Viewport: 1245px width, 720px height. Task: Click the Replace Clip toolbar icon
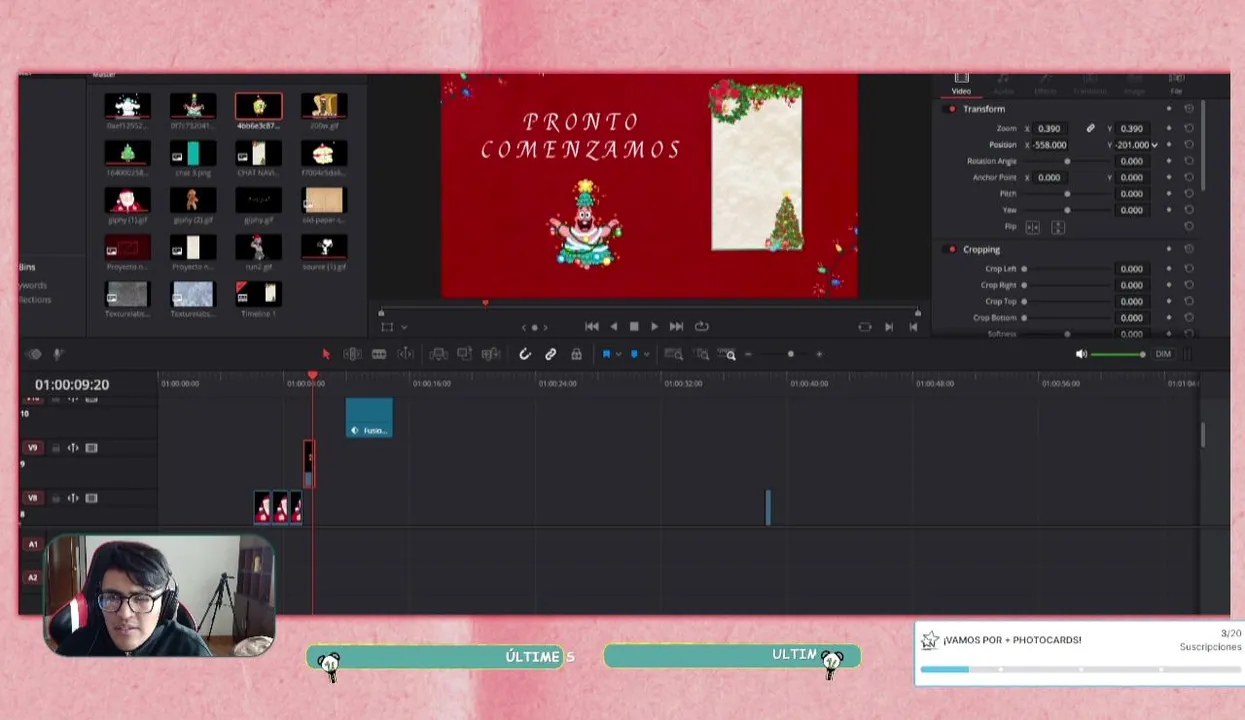point(490,354)
